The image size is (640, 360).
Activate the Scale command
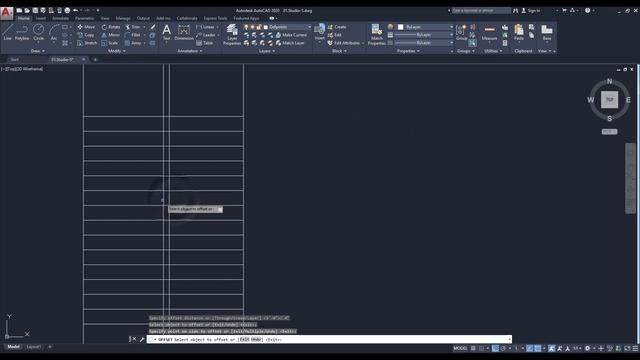tap(110, 43)
